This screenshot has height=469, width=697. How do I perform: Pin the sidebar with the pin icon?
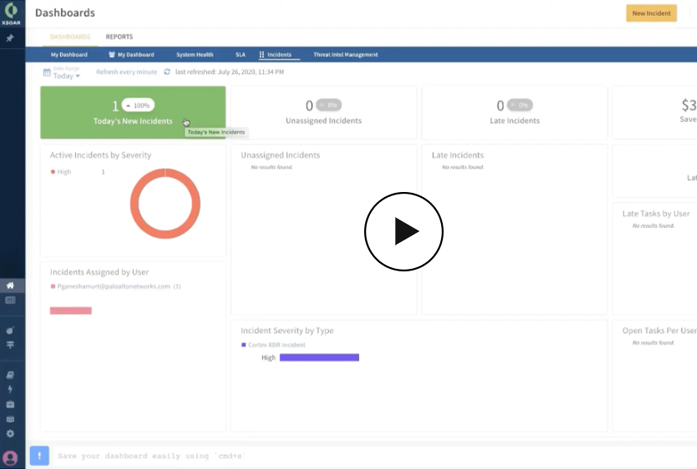click(10, 38)
